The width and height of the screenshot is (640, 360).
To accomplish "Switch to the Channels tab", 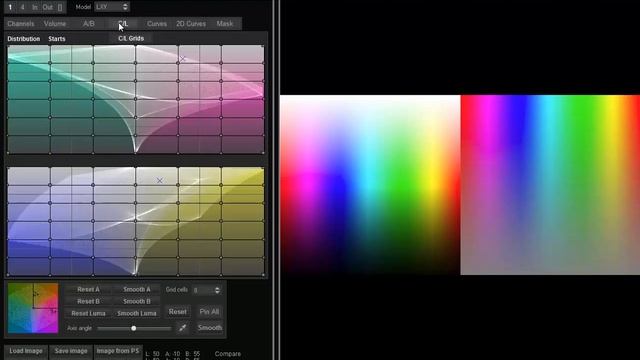I will (21, 24).
